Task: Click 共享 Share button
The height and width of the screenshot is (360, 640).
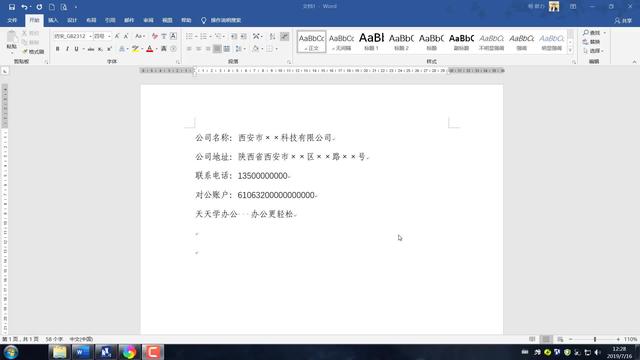Action: [x=623, y=20]
